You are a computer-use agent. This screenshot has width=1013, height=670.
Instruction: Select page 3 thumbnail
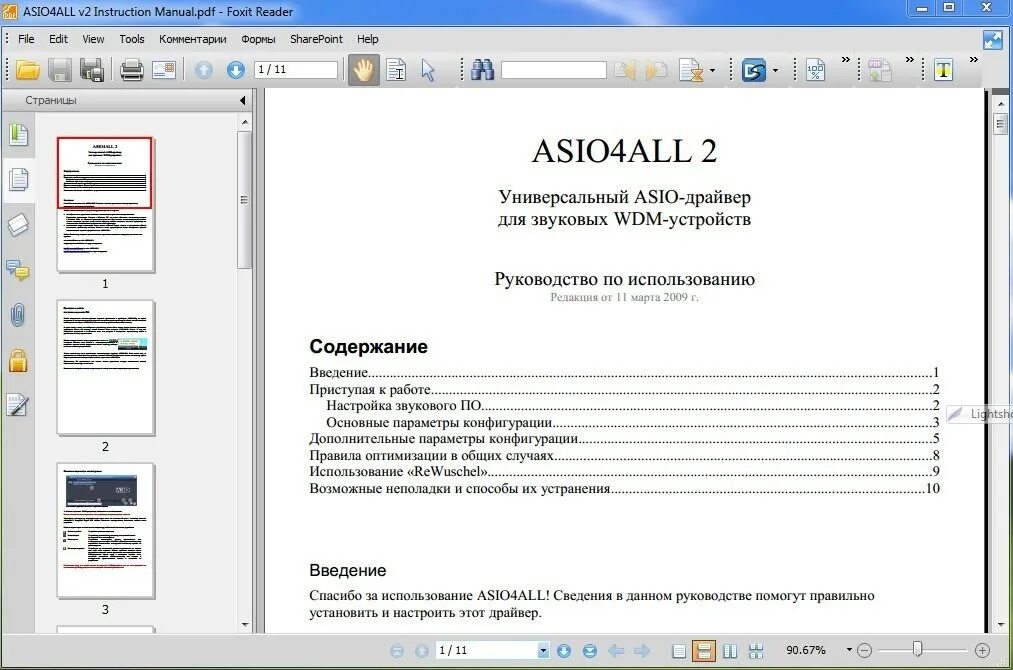tap(105, 530)
